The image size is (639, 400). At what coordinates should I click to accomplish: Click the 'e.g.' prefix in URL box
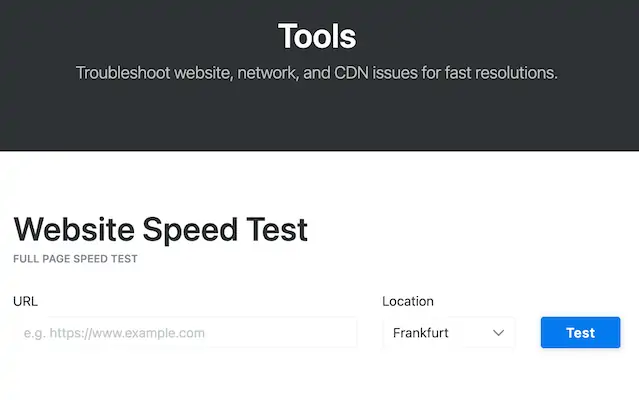pos(34,333)
